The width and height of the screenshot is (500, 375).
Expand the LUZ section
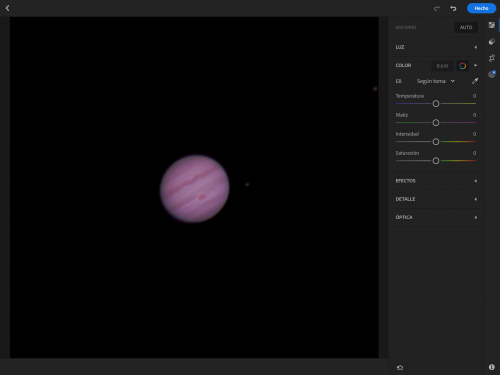pos(436,47)
